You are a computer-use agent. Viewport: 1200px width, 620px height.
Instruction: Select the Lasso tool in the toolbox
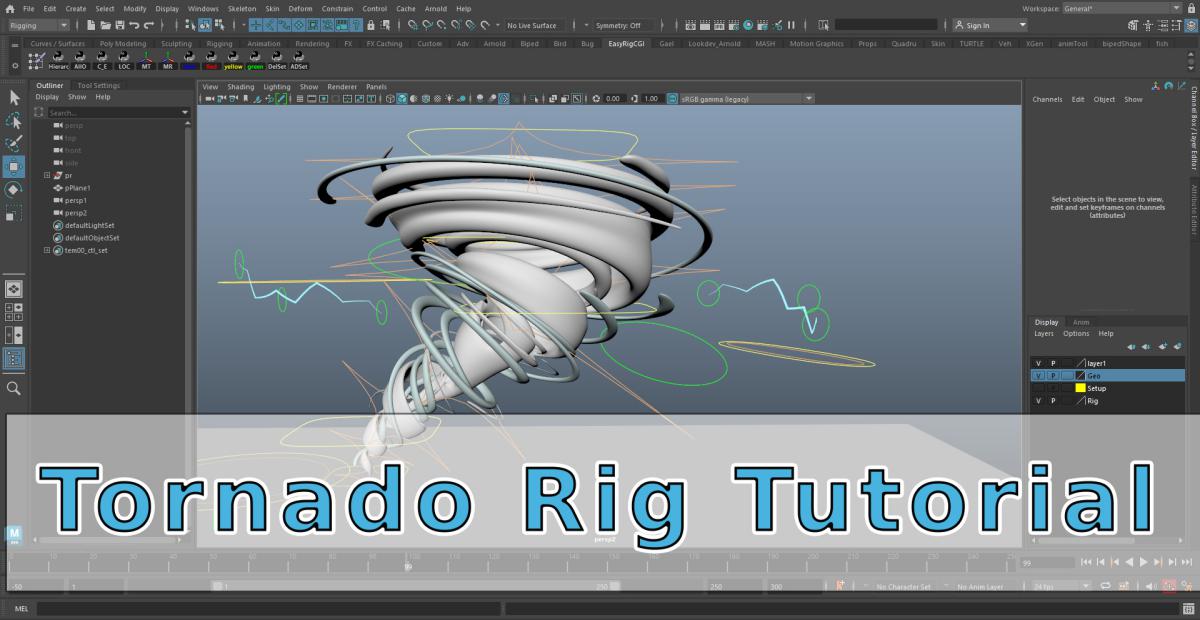[x=14, y=120]
